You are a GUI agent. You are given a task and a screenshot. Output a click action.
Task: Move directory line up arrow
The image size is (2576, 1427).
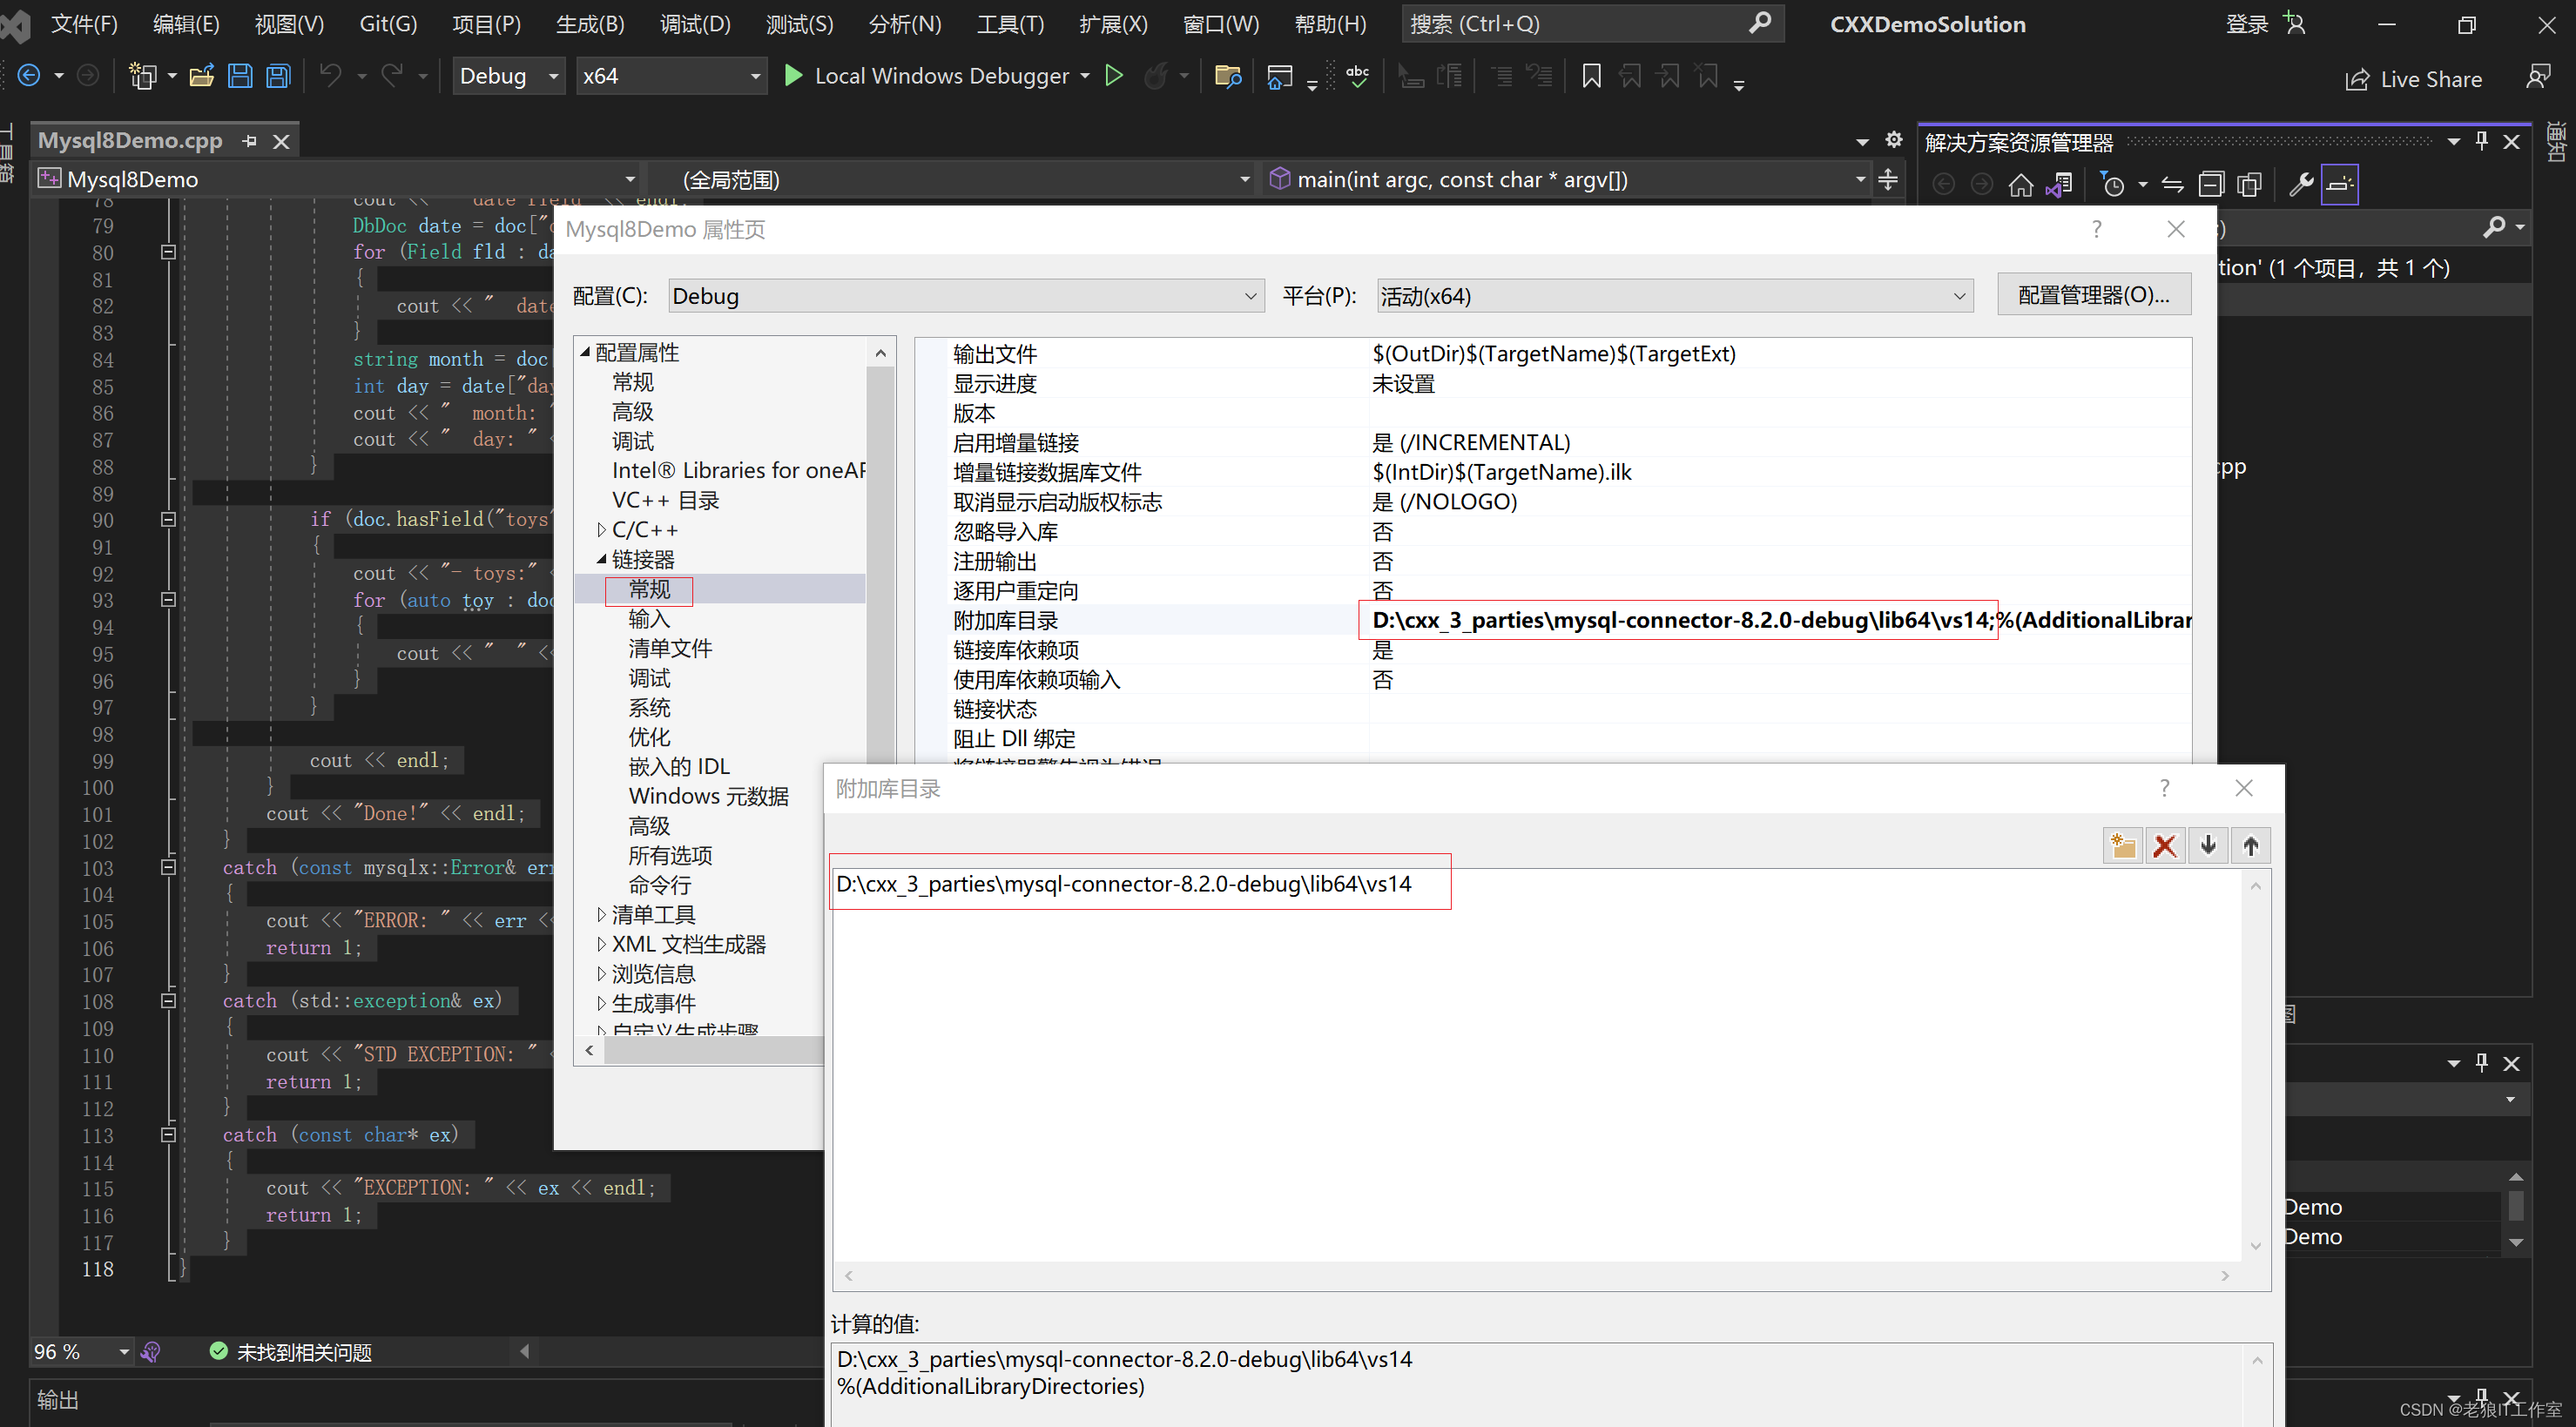click(x=2250, y=846)
